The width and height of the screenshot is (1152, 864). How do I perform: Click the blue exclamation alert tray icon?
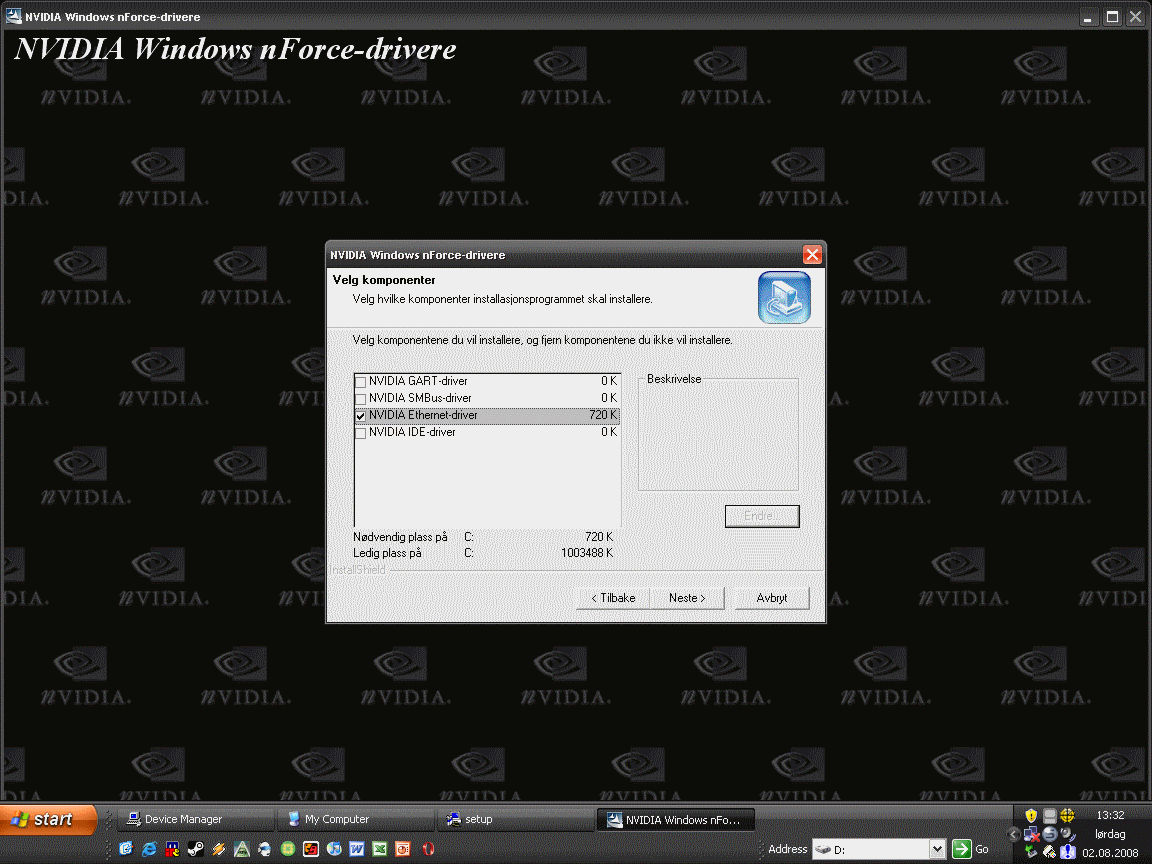1068,852
